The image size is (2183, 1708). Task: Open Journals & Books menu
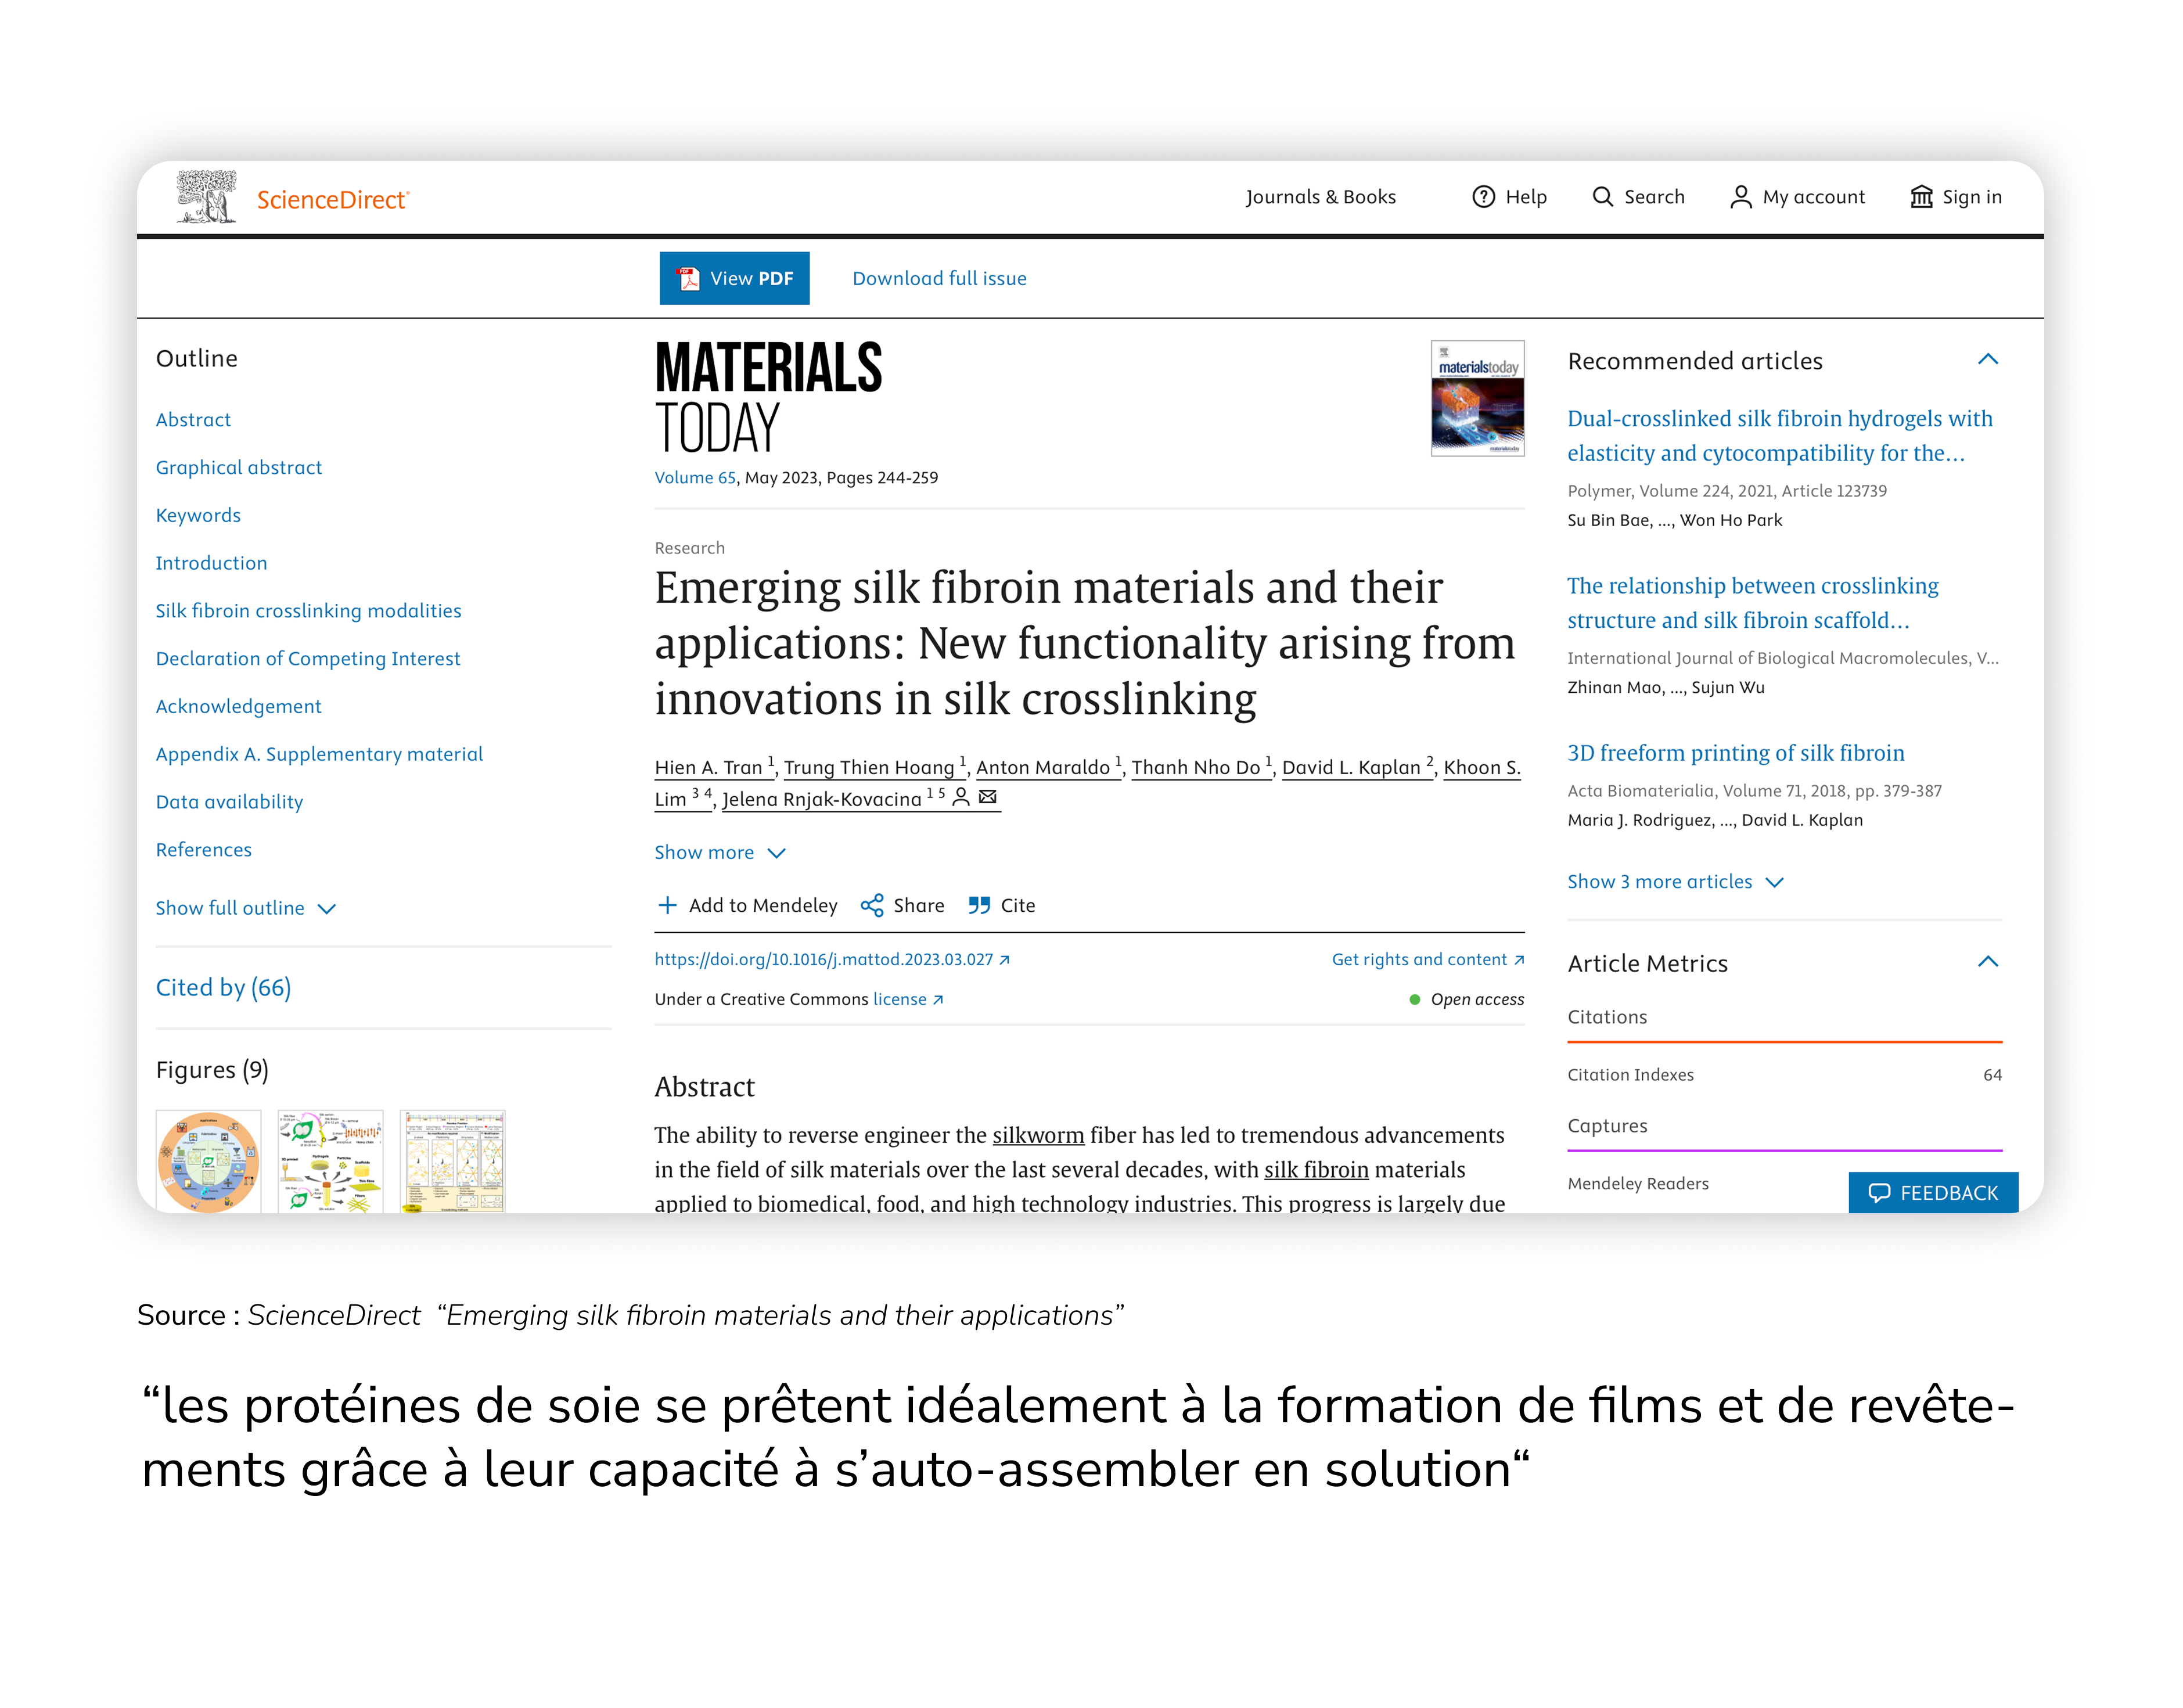pos(1320,197)
